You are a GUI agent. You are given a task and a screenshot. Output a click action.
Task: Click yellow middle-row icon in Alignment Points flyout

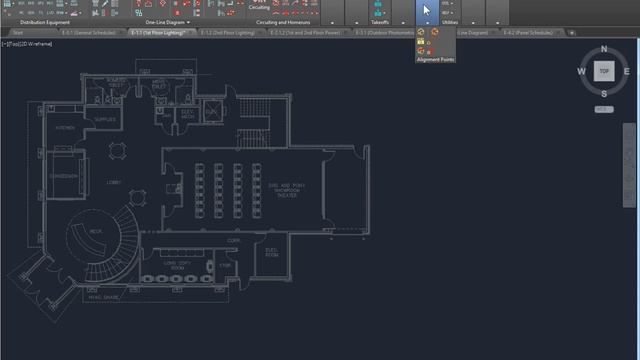[x=420, y=42]
